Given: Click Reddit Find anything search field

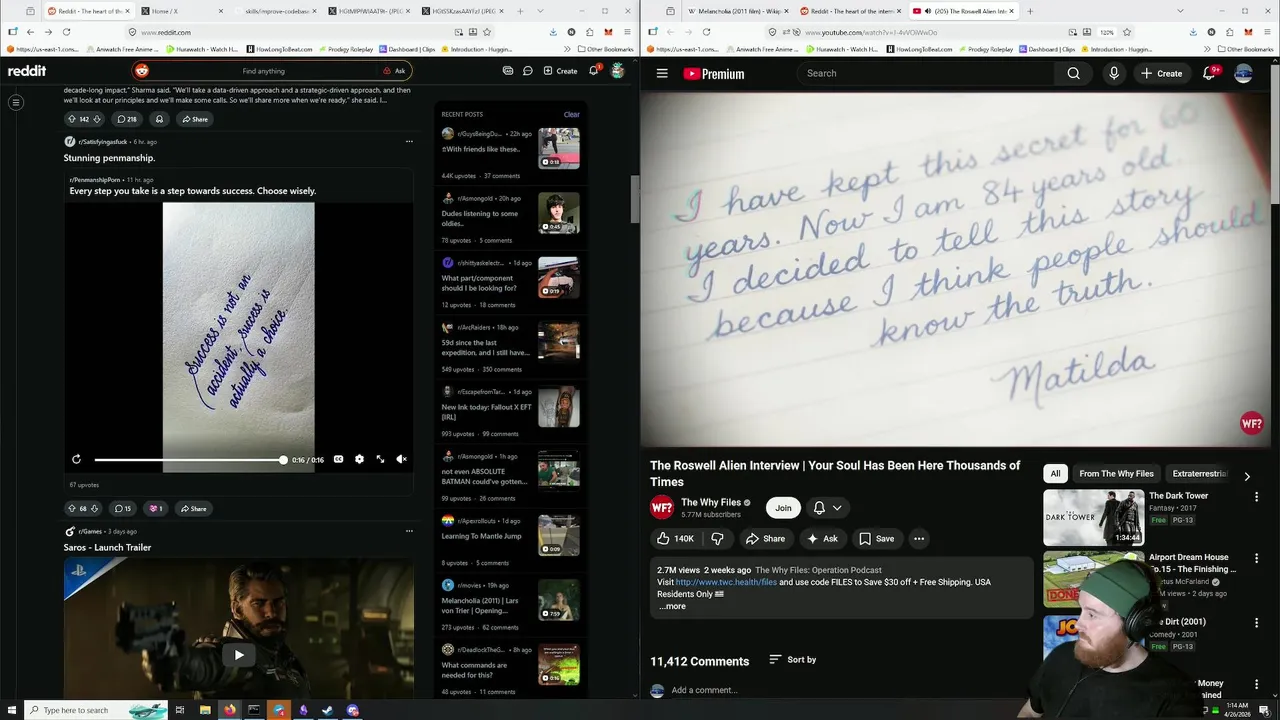Looking at the screenshot, I should [263, 71].
